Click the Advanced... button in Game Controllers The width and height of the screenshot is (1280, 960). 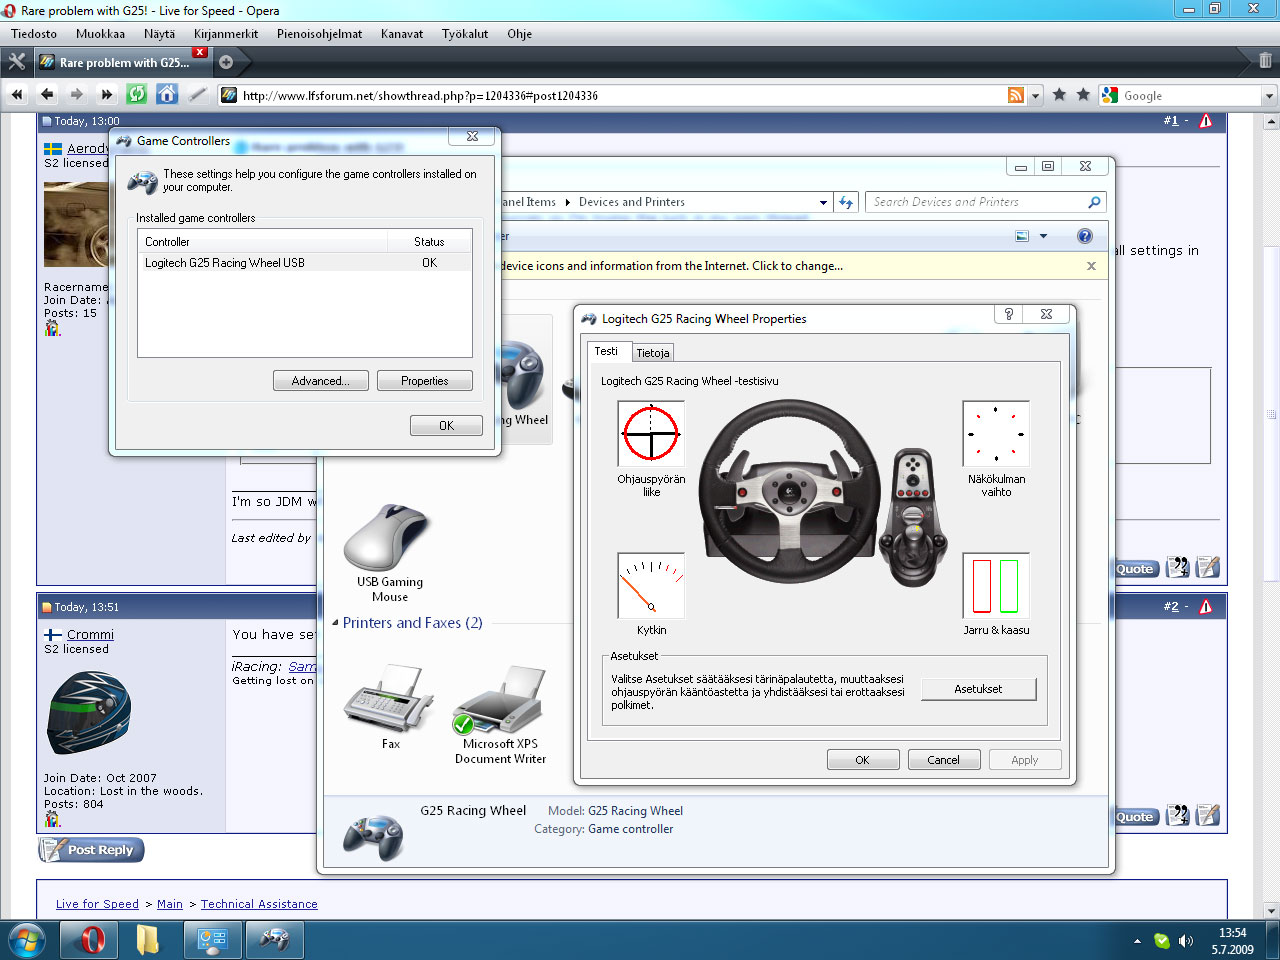click(x=321, y=381)
